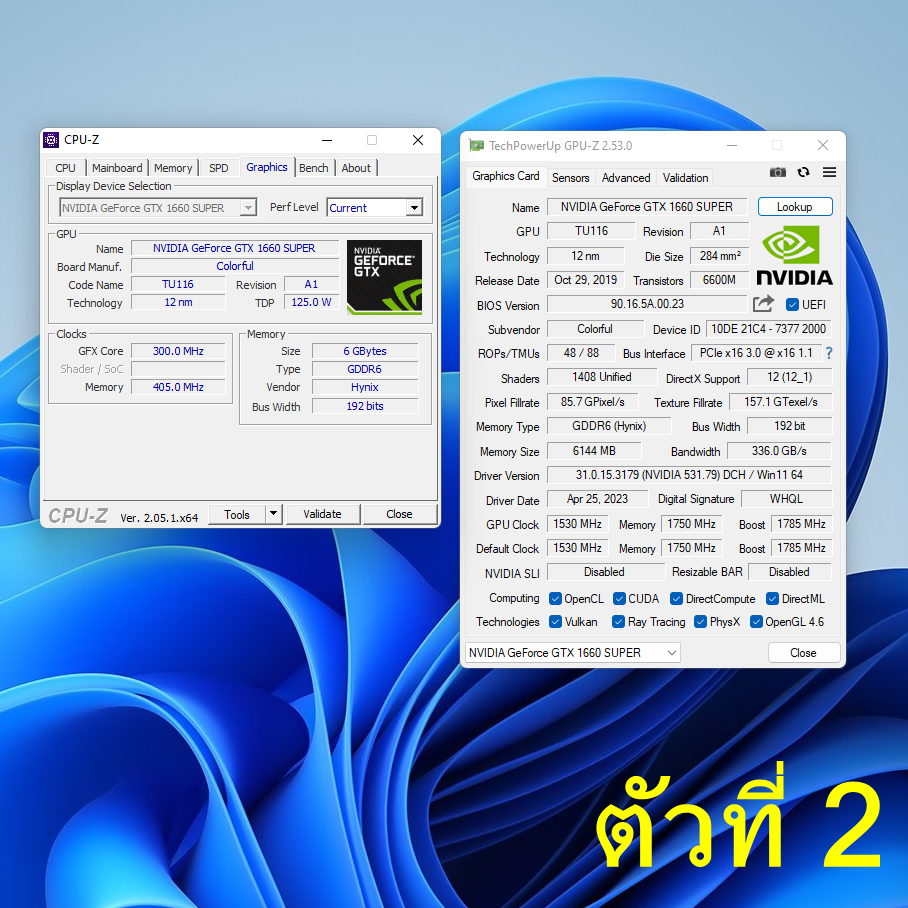Expand the Tools dropdown arrow in CPU-Z
908x908 pixels.
click(273, 514)
